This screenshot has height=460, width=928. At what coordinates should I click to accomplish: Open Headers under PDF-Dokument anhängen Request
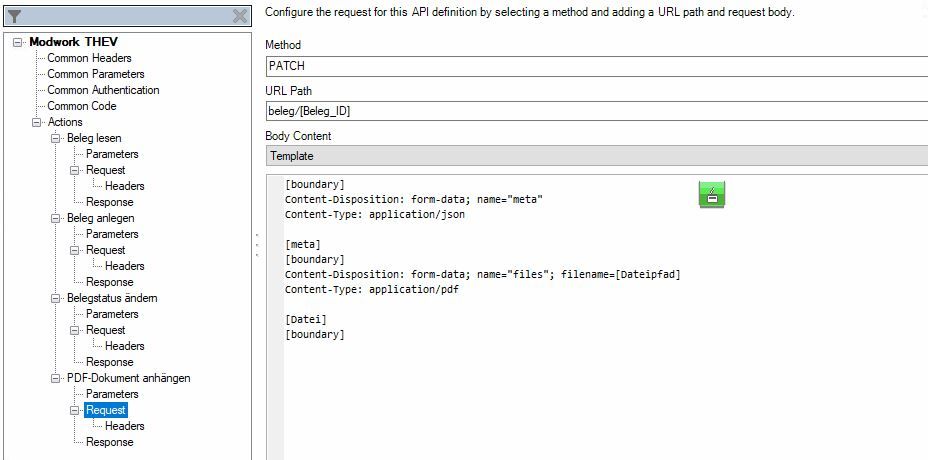(125, 426)
